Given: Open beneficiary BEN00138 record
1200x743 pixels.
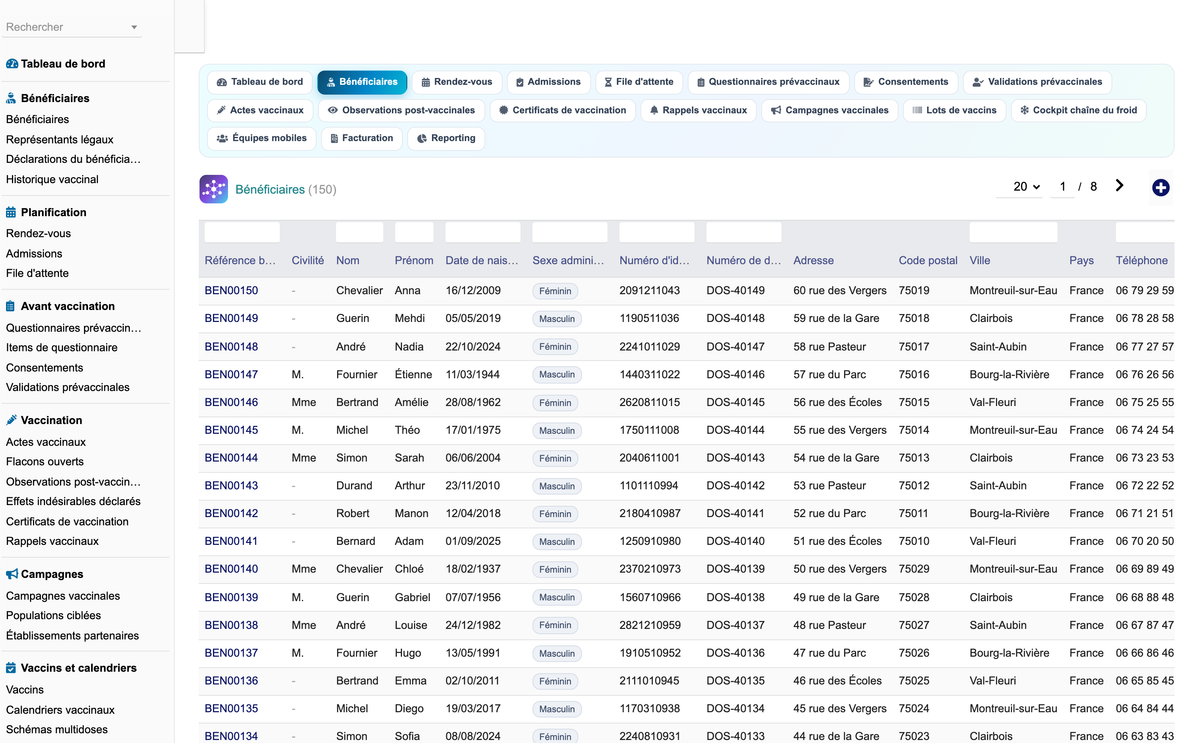Looking at the screenshot, I should 231,625.
